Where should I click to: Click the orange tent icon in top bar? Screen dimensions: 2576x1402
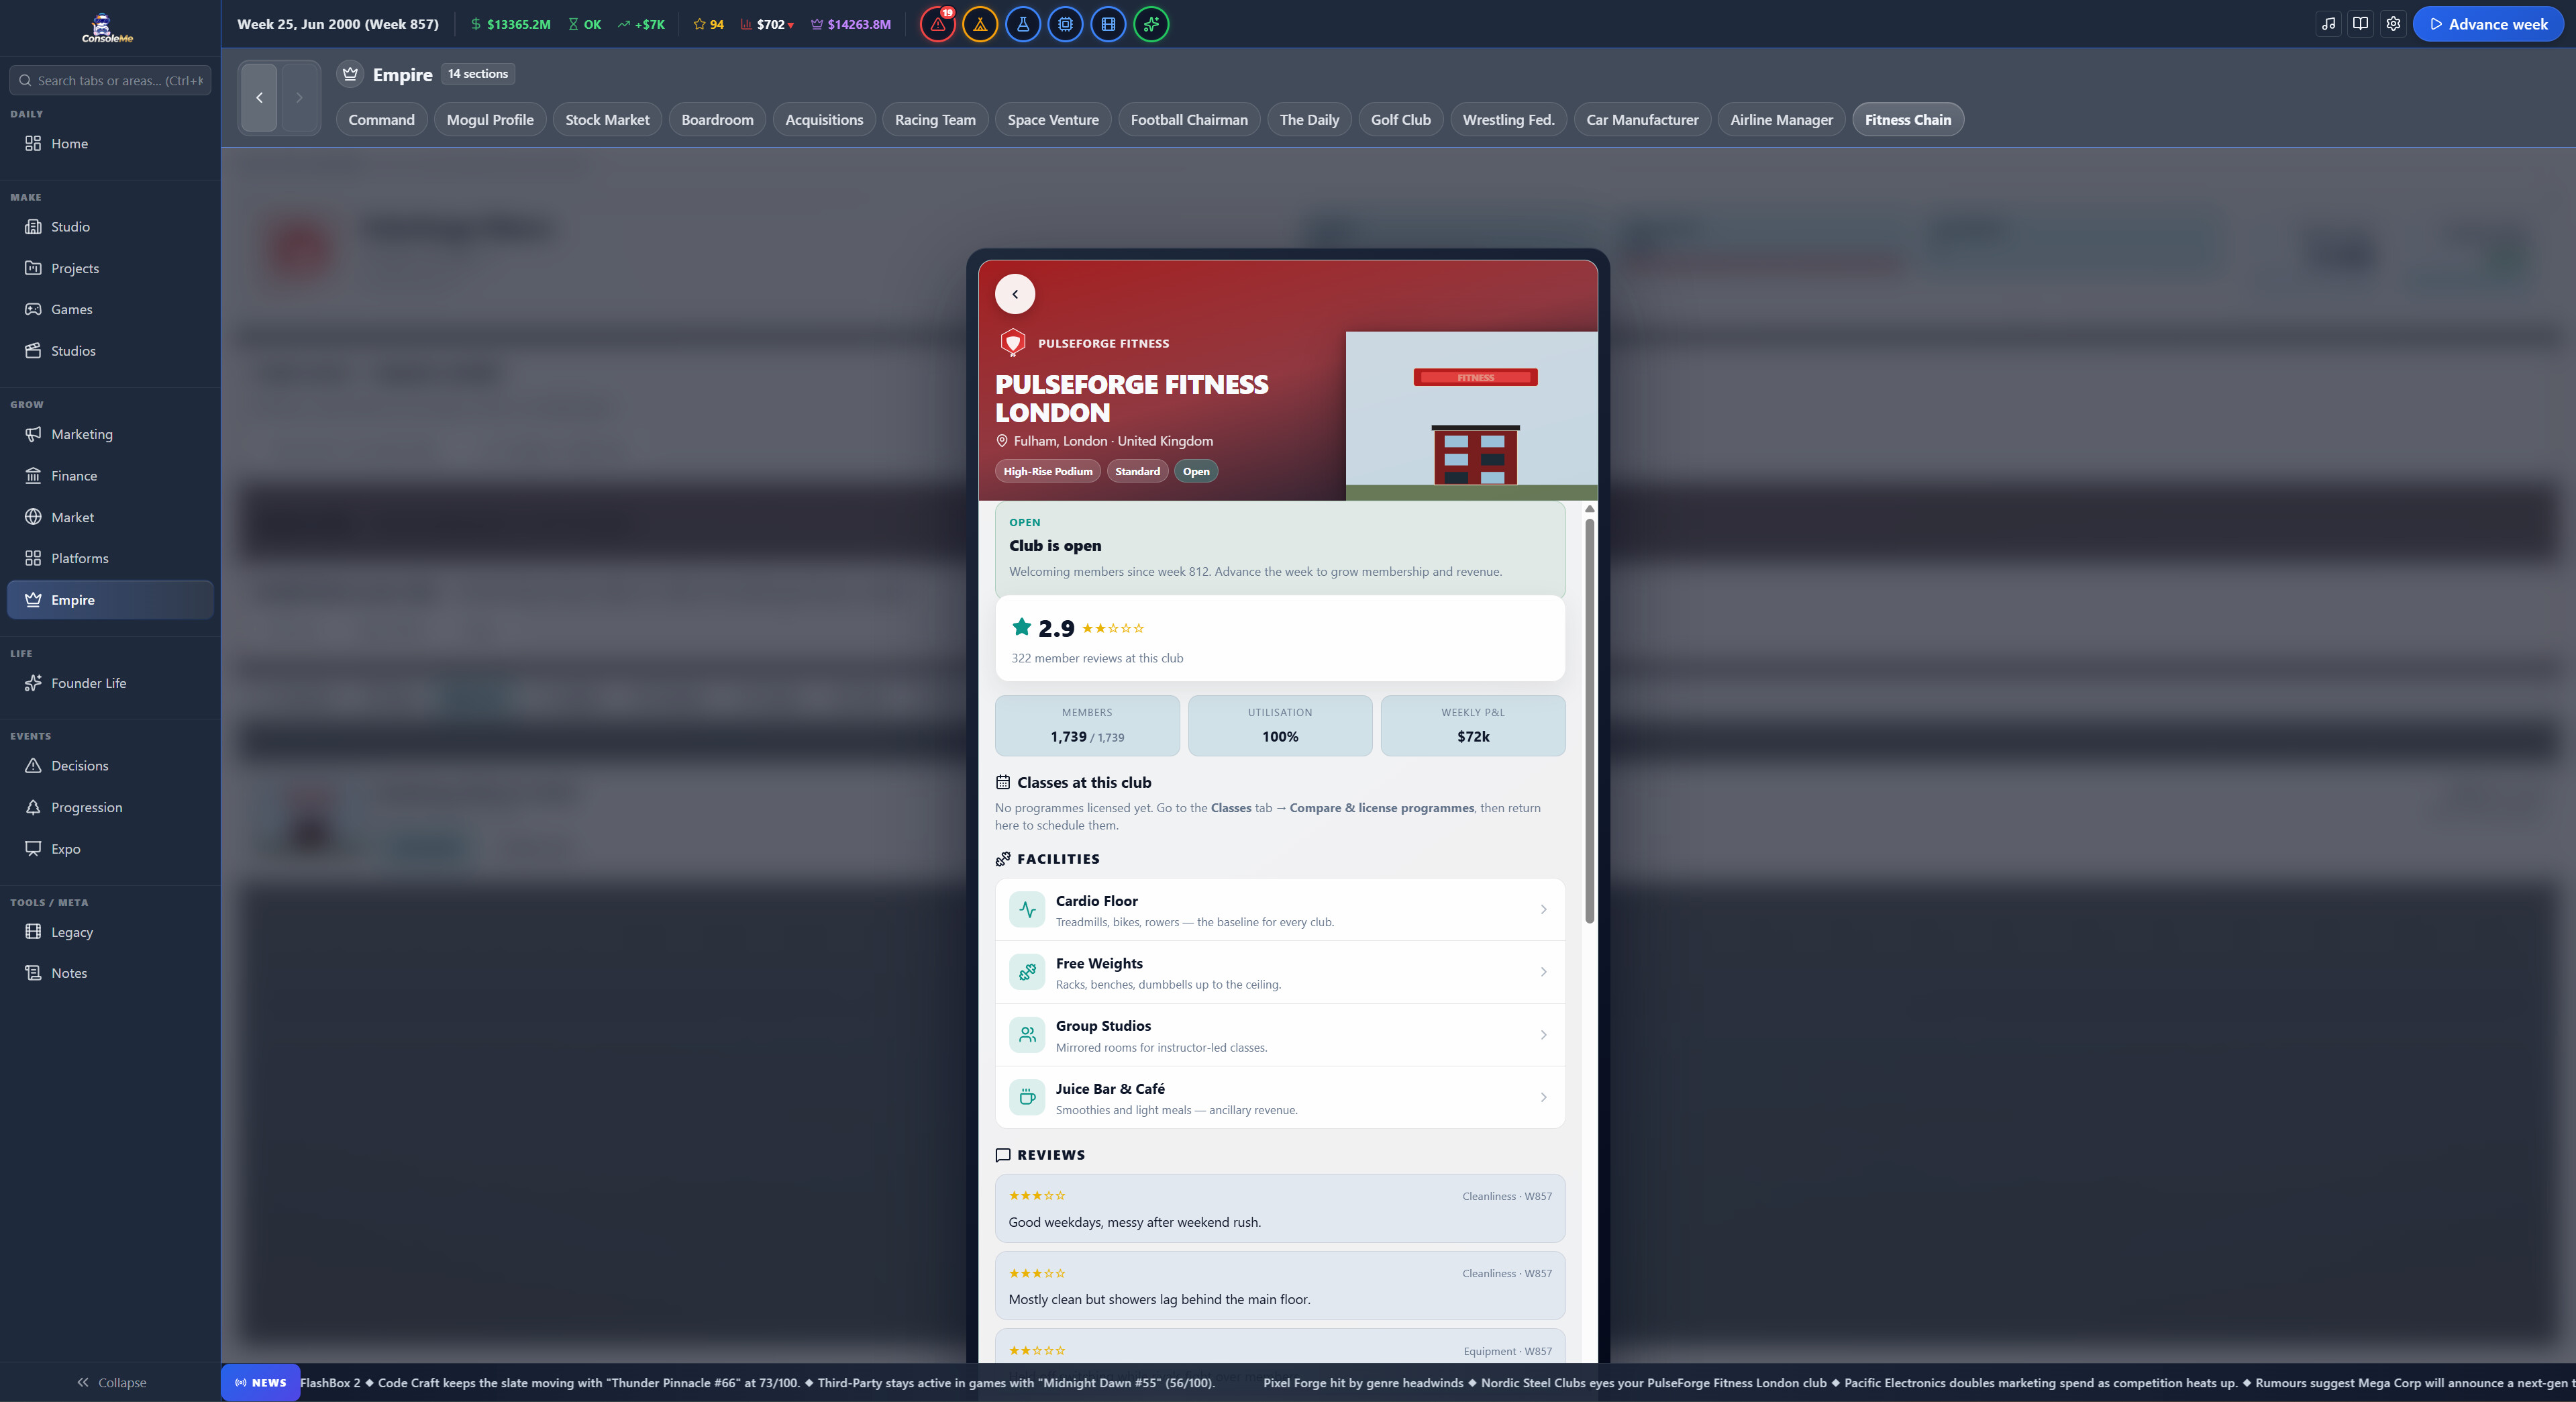tap(980, 24)
